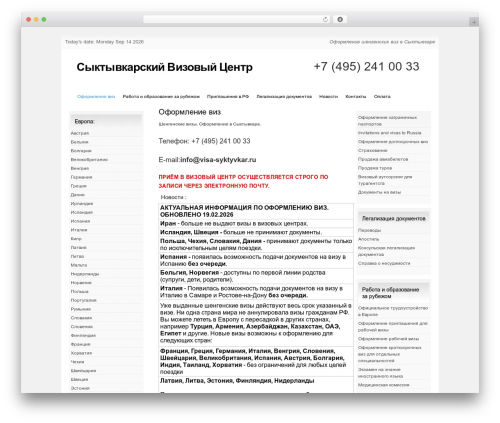The image size is (500, 423).
Task: Open the Оплата menu item
Action: (382, 97)
